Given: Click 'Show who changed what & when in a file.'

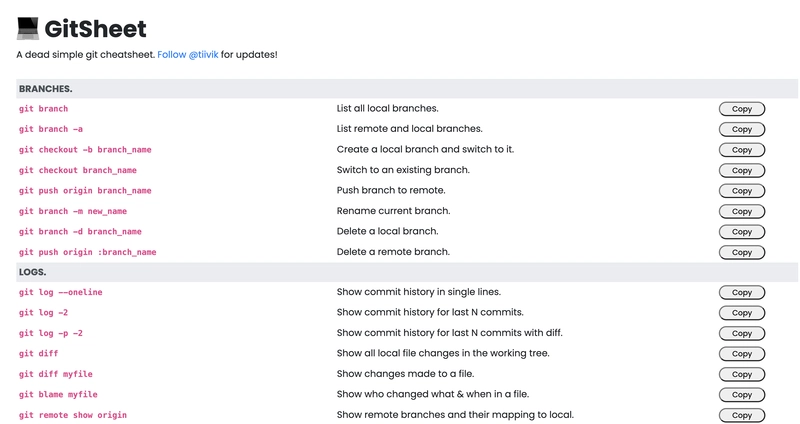Looking at the screenshot, I should [x=433, y=394].
